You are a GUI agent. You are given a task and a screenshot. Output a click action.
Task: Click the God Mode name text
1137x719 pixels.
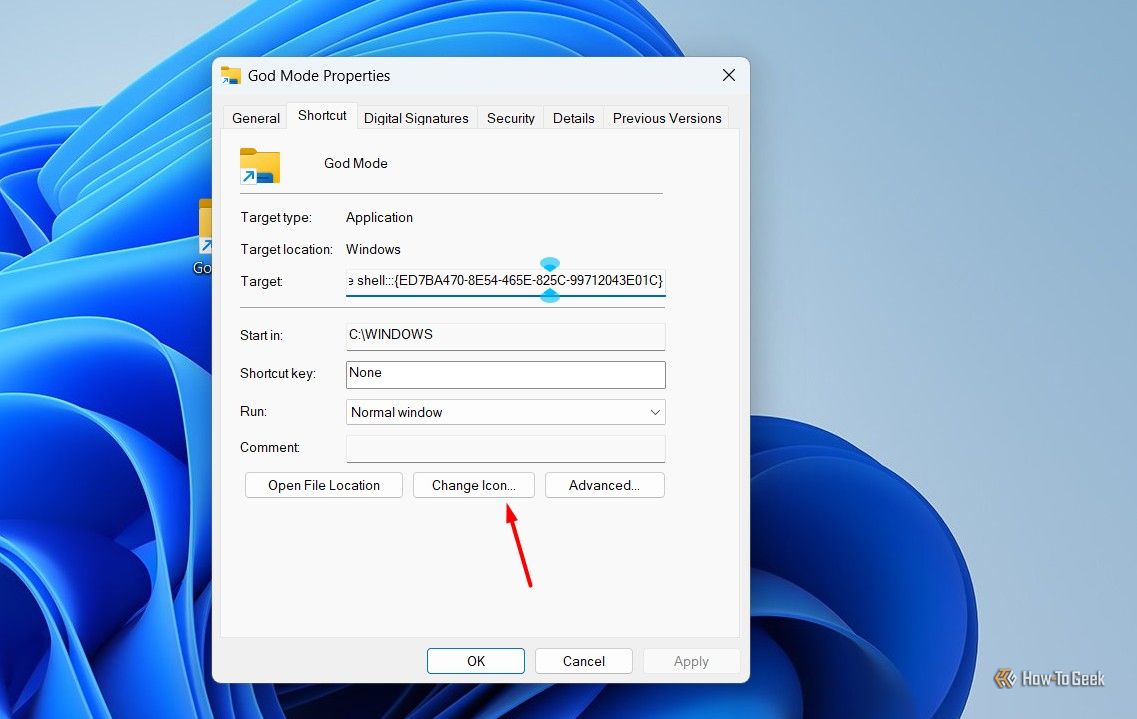[x=355, y=163]
